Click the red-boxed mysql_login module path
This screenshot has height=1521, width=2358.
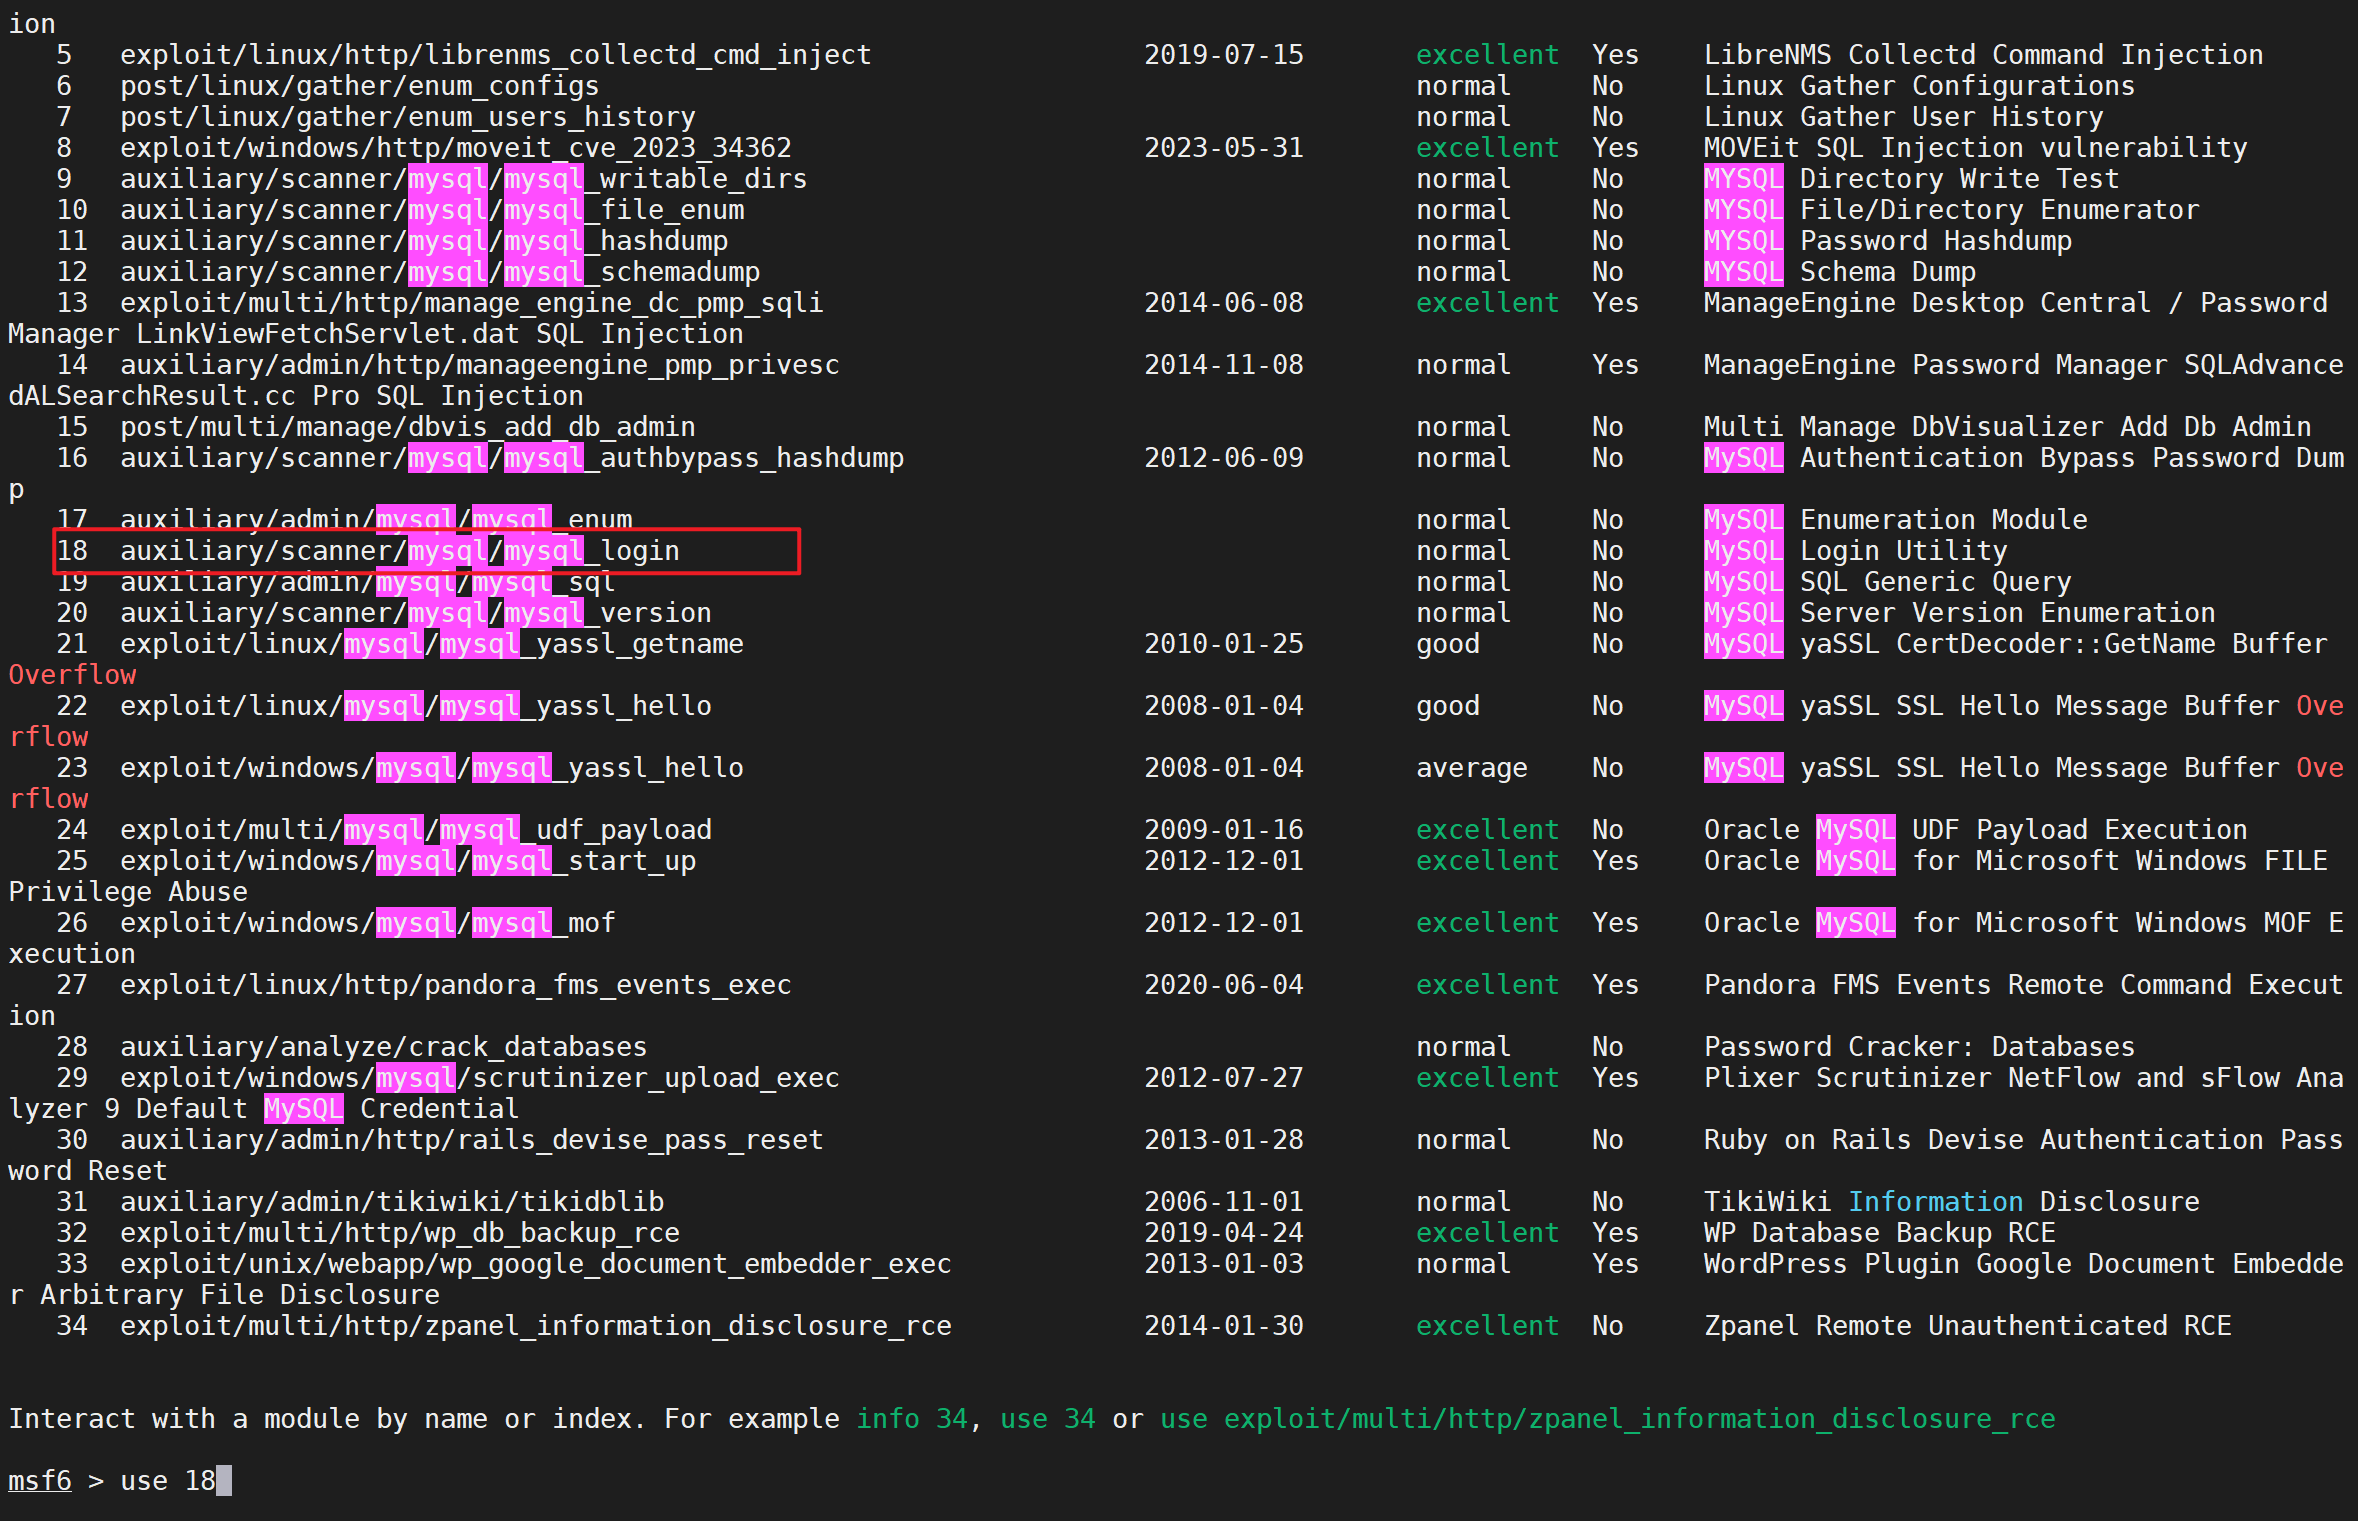[x=400, y=551]
